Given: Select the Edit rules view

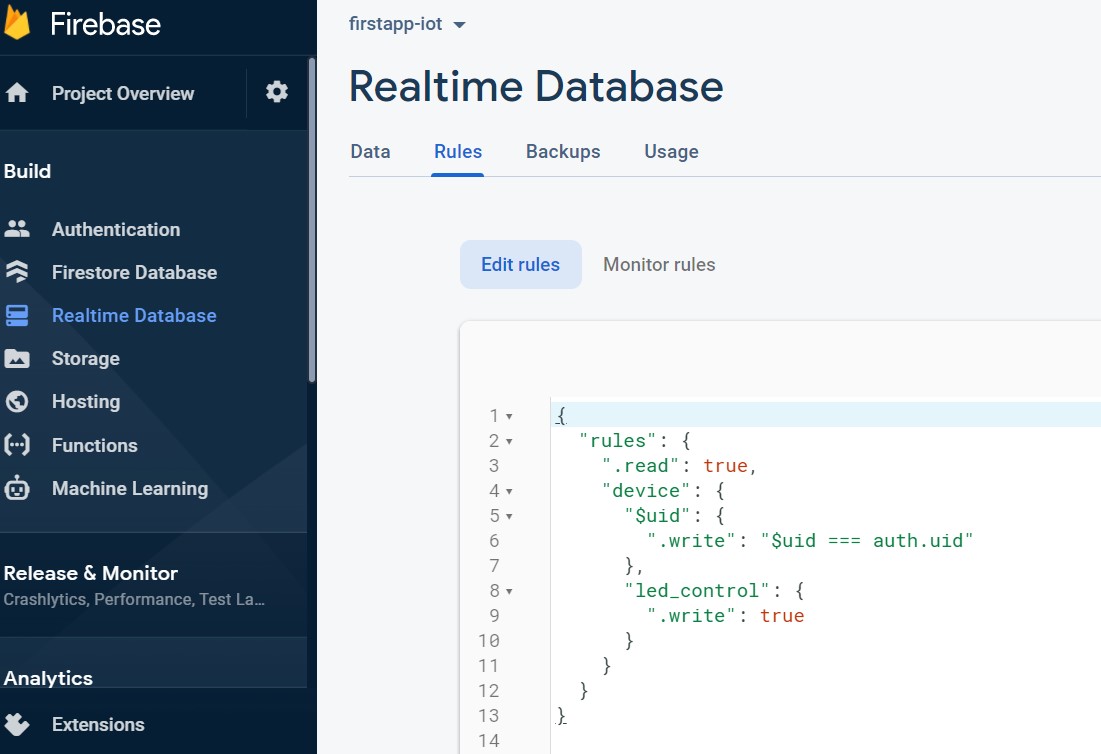Looking at the screenshot, I should pos(520,265).
